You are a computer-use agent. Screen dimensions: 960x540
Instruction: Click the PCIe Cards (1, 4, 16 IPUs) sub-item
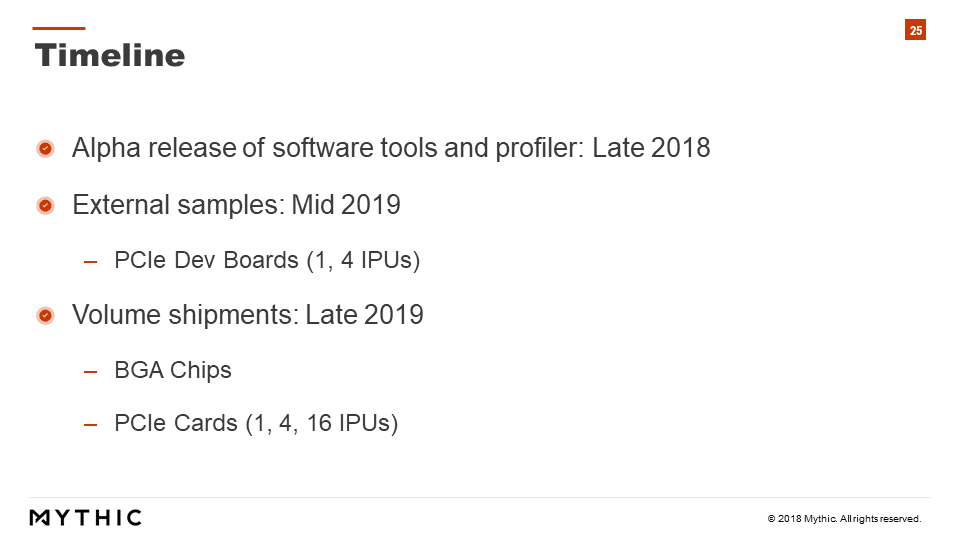tap(256, 423)
